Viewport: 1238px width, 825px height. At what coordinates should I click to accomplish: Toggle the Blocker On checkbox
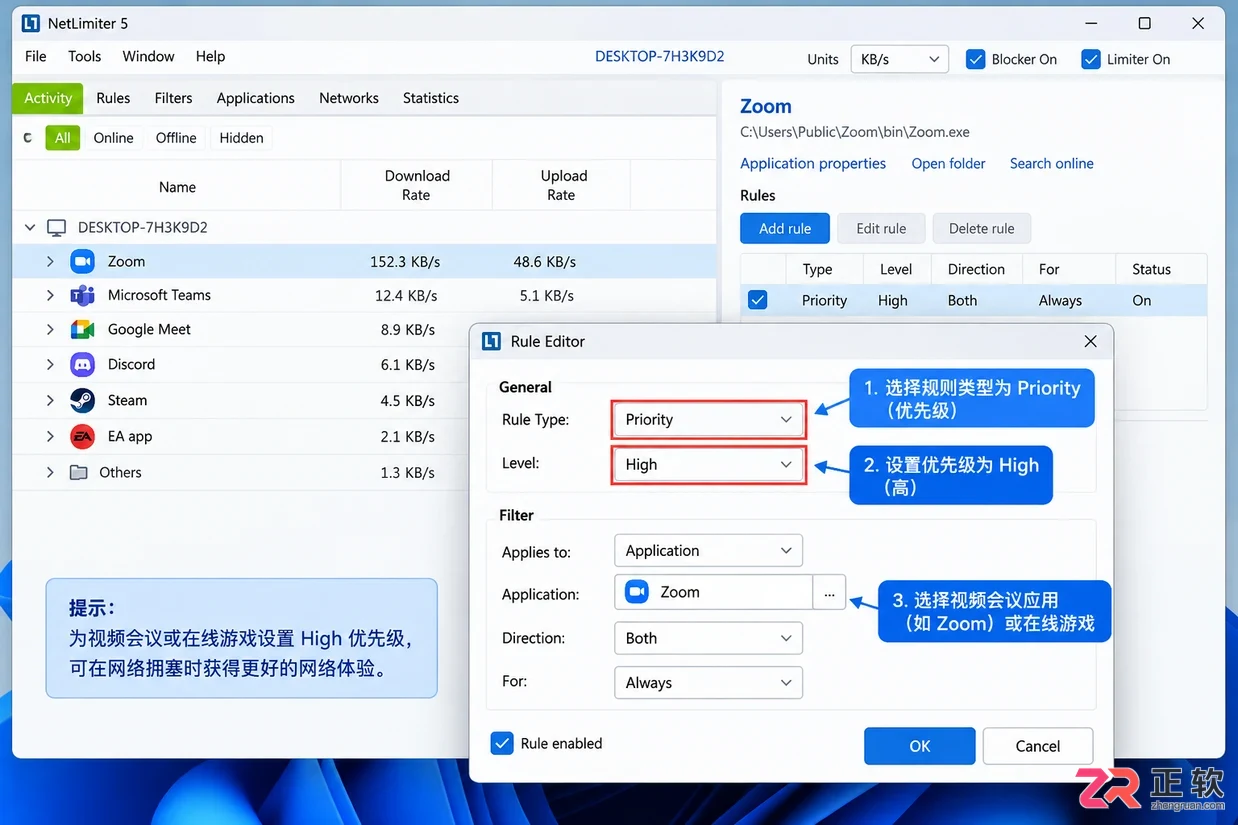(976, 59)
